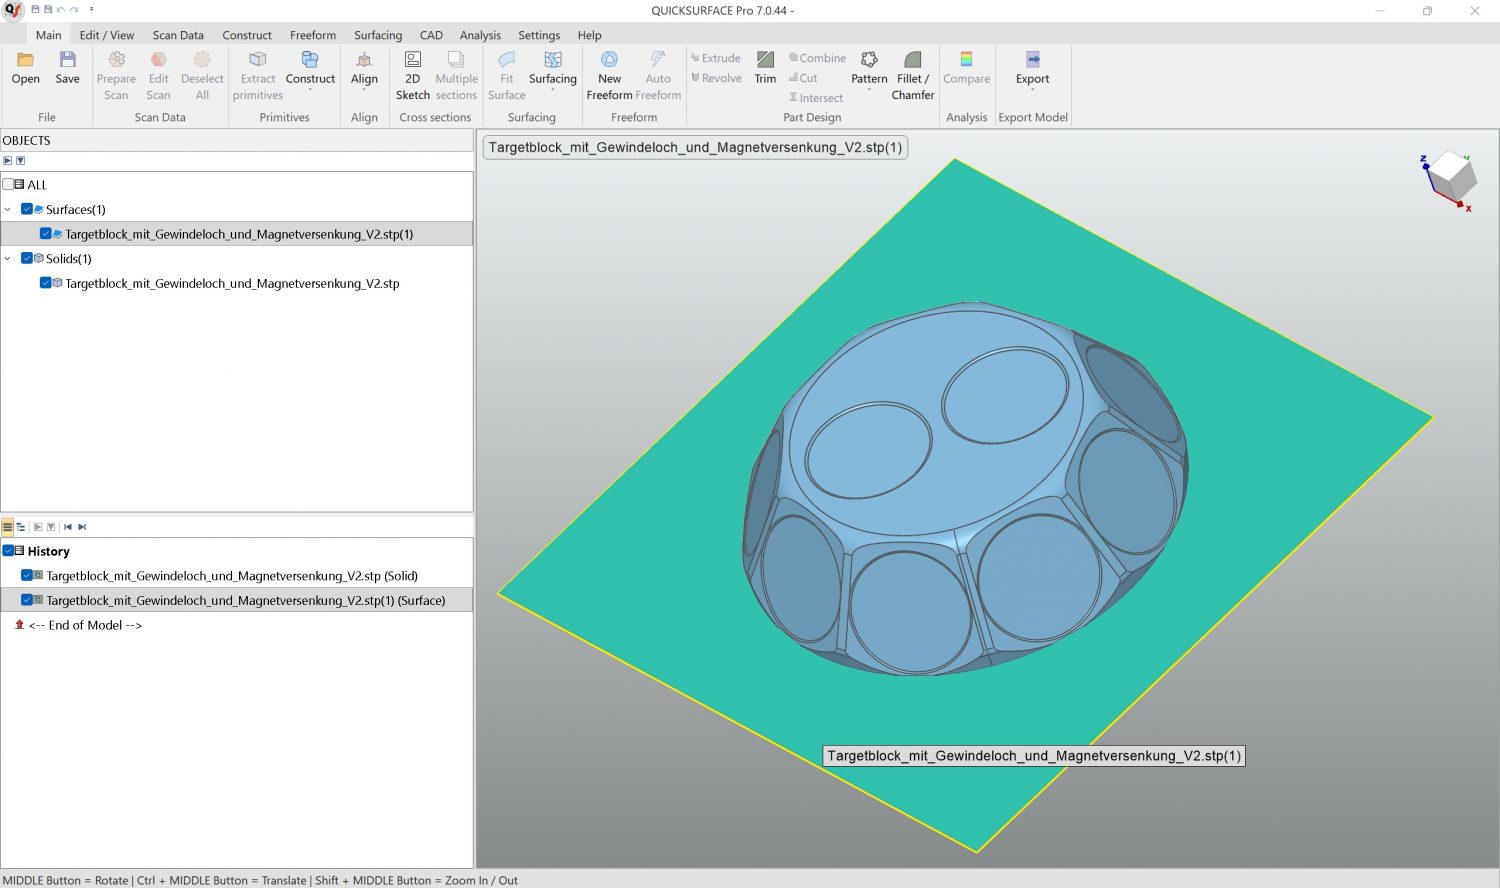Viewport: 1500px width, 888px height.
Task: Open the Analysis ribbon tab
Action: tap(480, 35)
